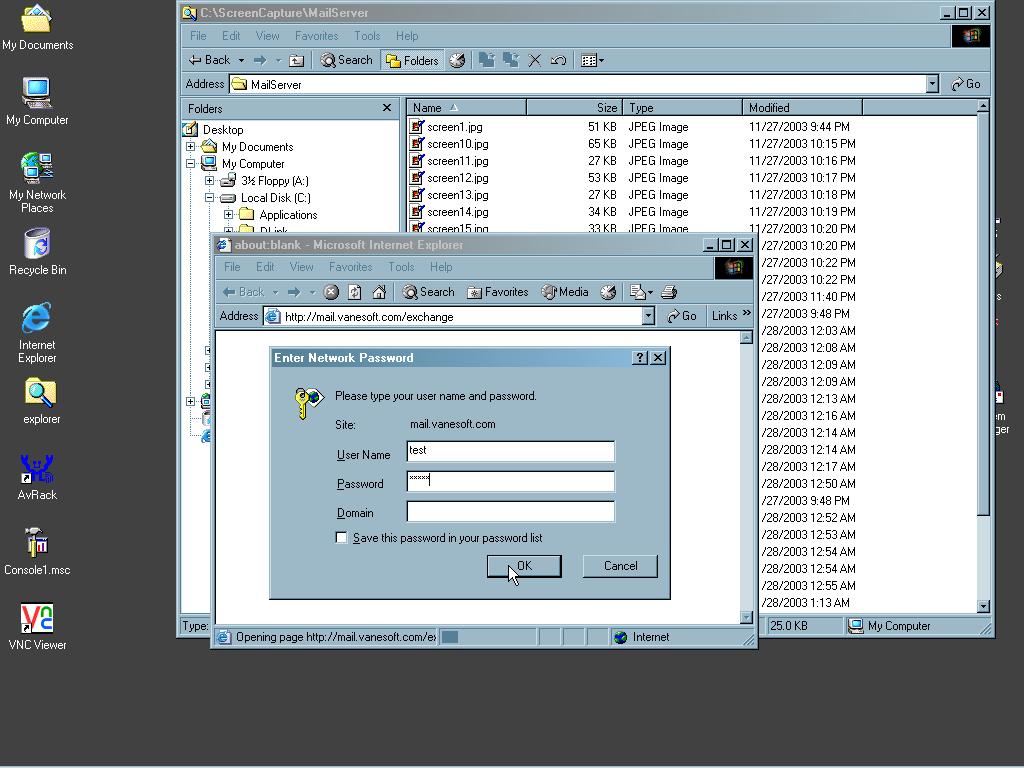
Task: Click the Refresh icon in Internet Explorer
Action: (x=355, y=292)
